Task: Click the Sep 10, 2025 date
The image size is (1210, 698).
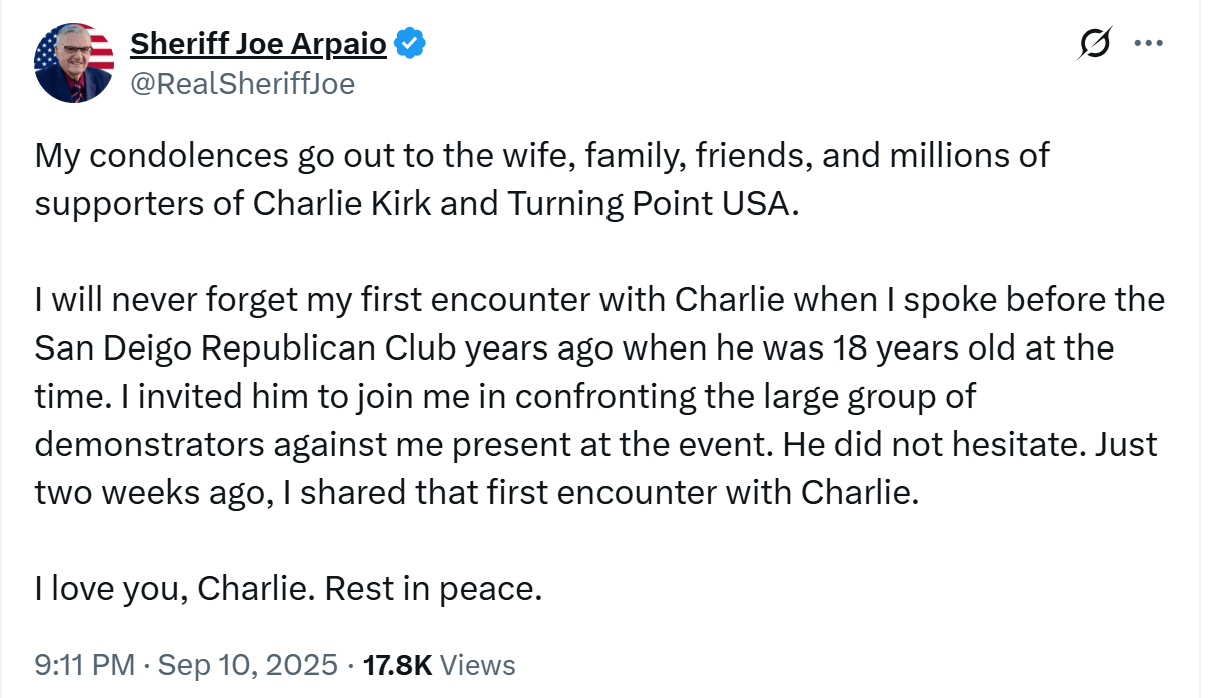Action: pos(247,665)
